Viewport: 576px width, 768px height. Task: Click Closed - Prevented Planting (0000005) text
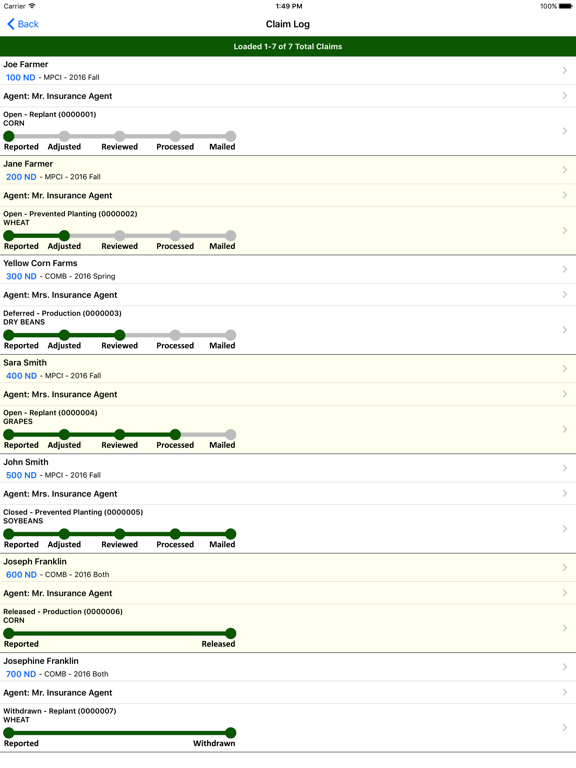pos(73,512)
